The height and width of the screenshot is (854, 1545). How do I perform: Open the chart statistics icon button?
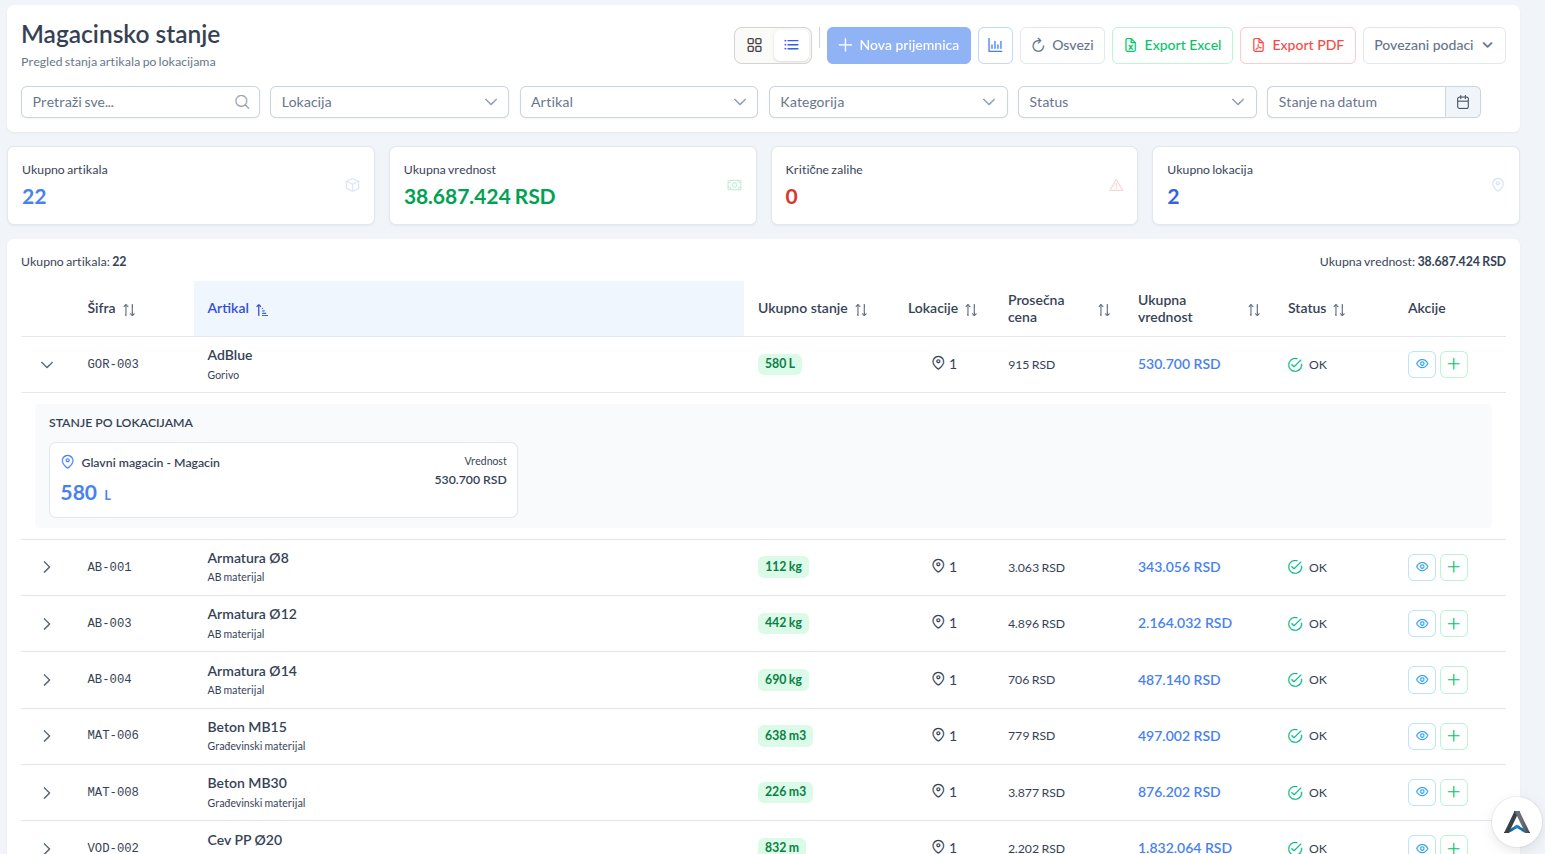pyautogui.click(x=995, y=45)
